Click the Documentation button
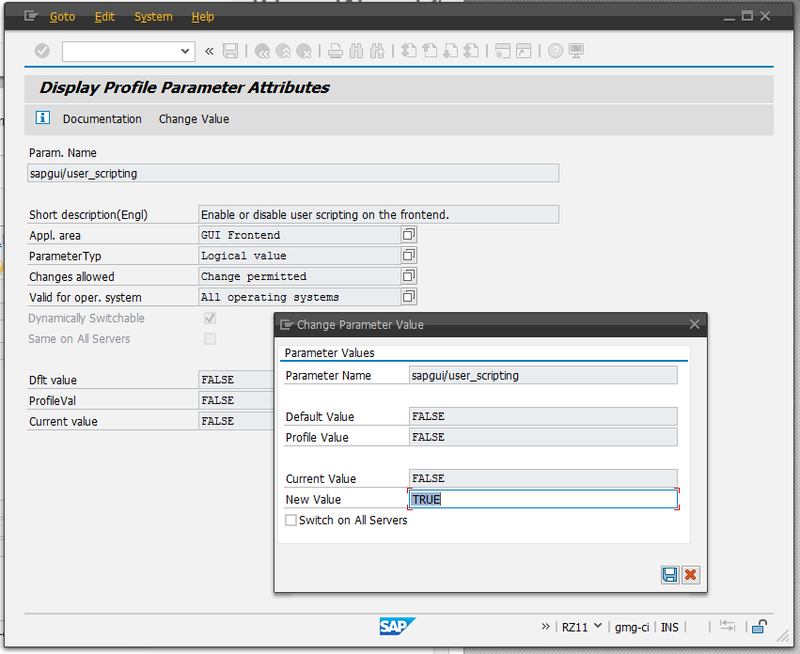Image resolution: width=800 pixels, height=654 pixels. coord(102,119)
